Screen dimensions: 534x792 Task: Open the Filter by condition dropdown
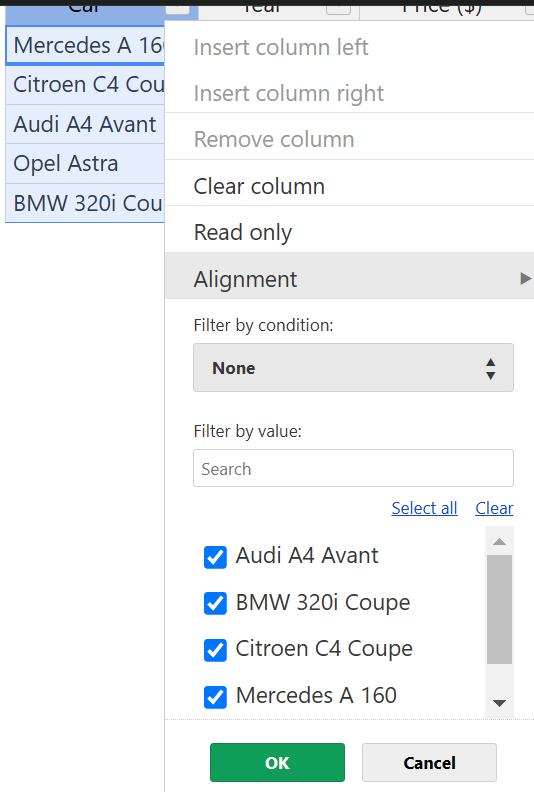[x=353, y=368]
